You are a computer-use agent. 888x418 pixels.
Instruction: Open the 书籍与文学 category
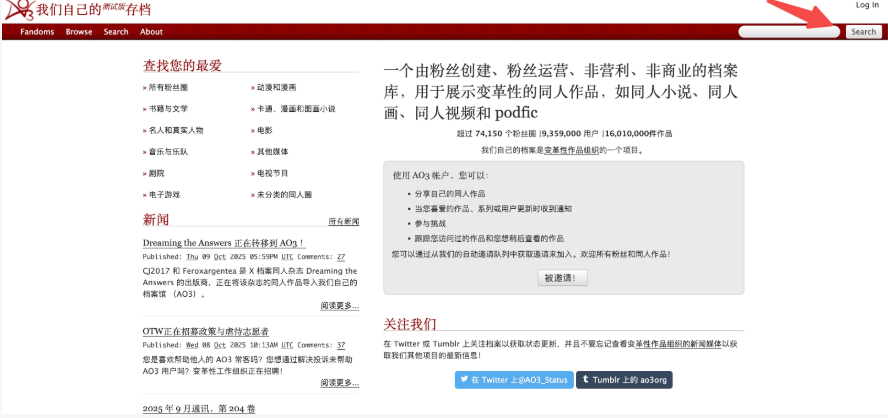tap(168, 109)
